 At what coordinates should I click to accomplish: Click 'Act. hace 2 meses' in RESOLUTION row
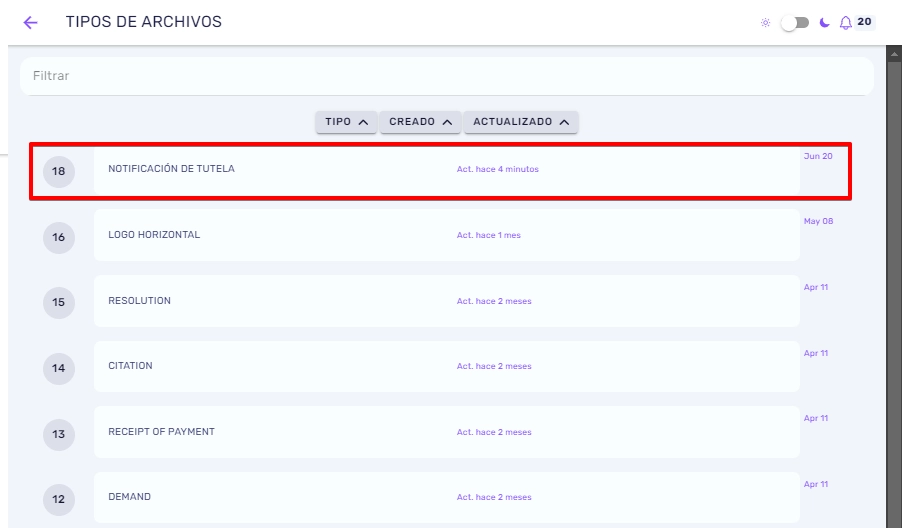coord(494,301)
